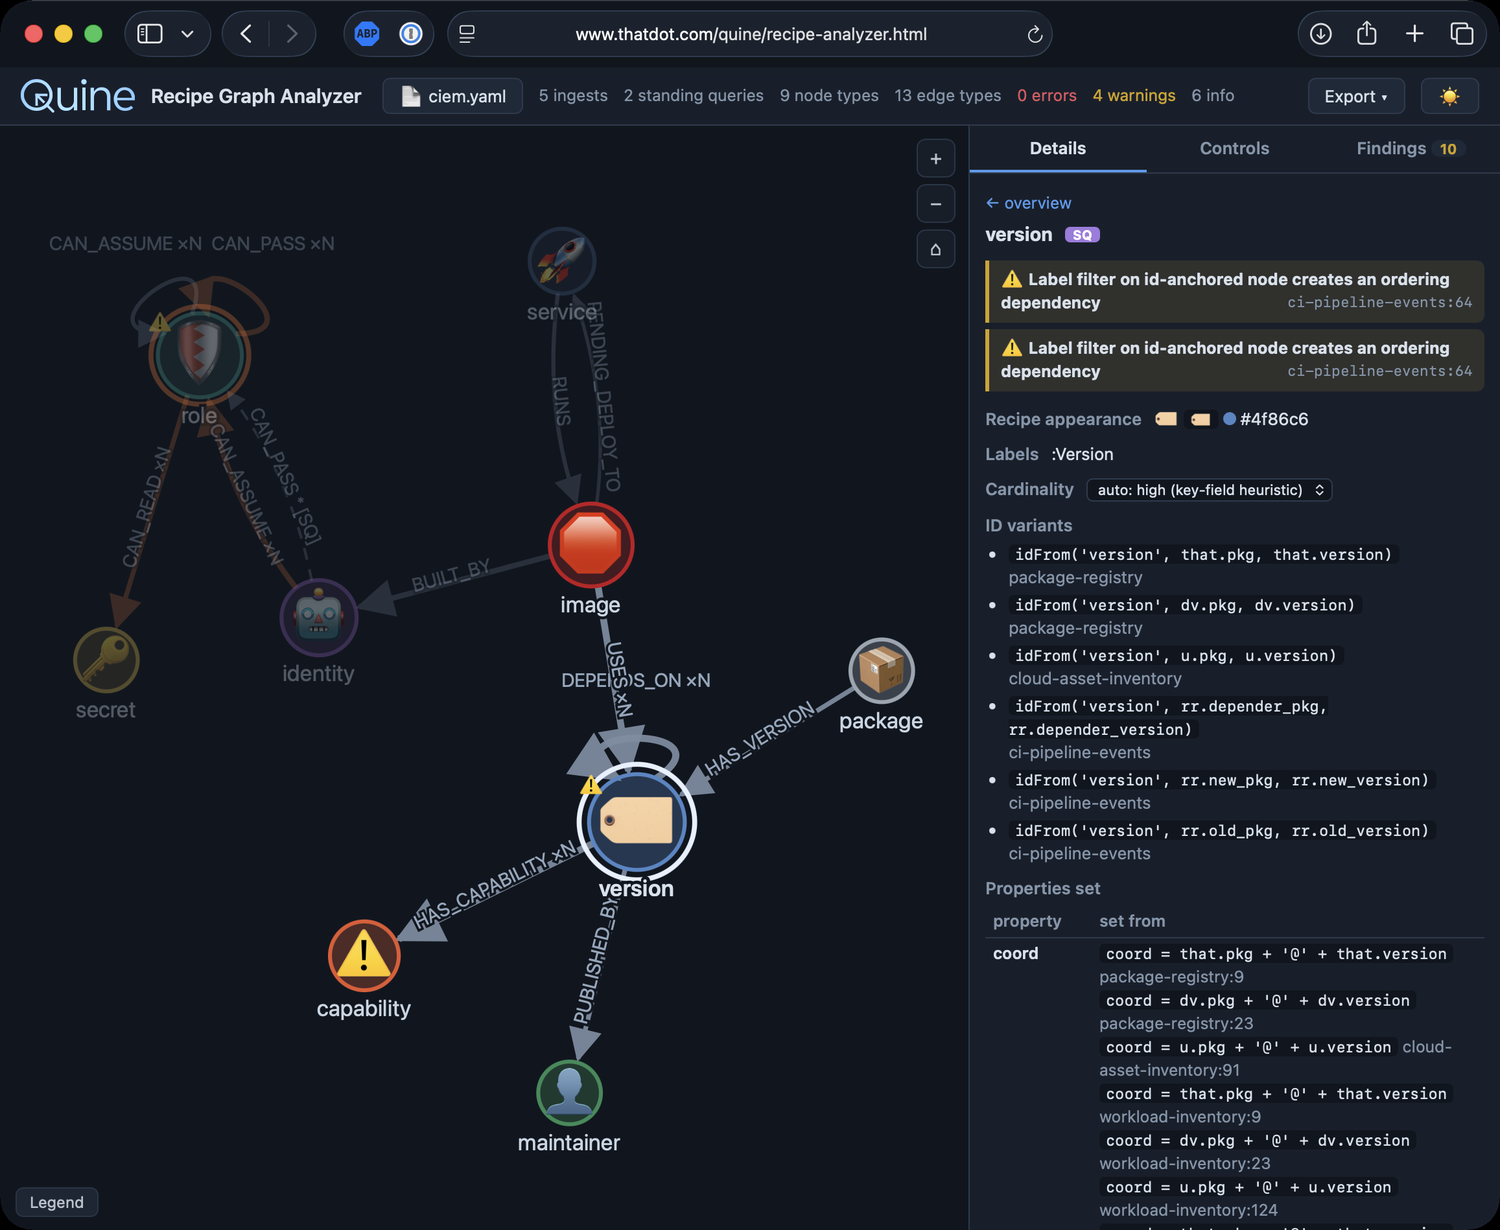The height and width of the screenshot is (1230, 1500).
Task: Click the warning badge on role node
Action: tap(160, 322)
